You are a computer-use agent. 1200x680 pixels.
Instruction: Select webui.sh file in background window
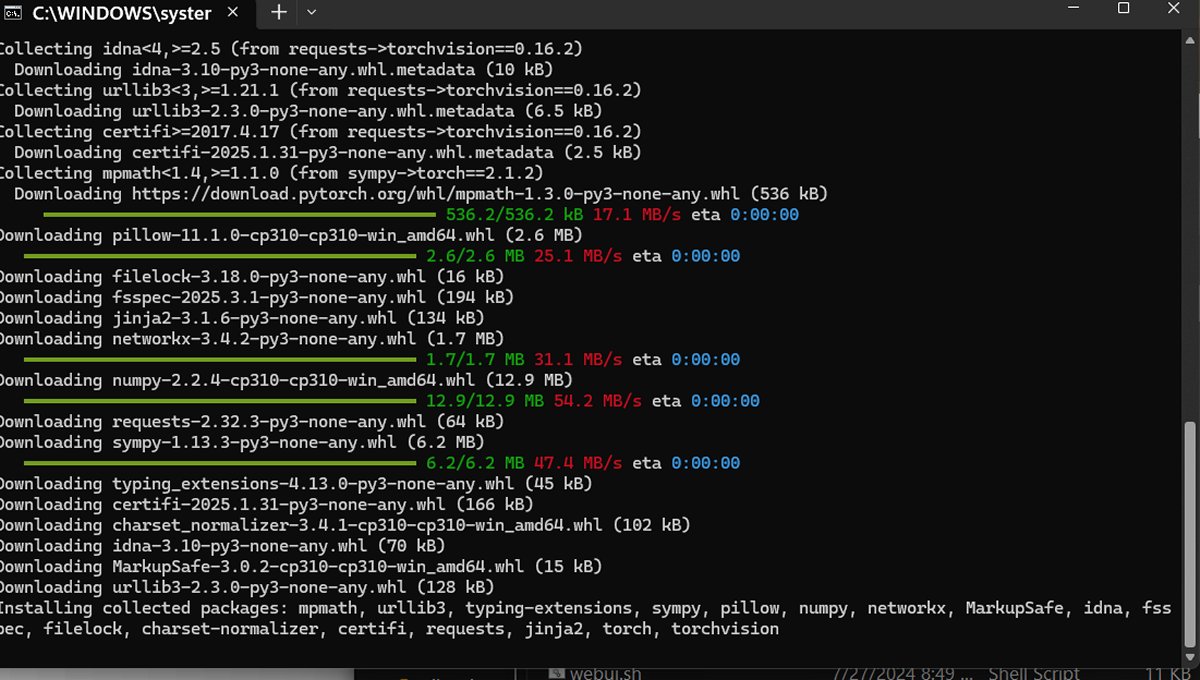[x=607, y=674]
